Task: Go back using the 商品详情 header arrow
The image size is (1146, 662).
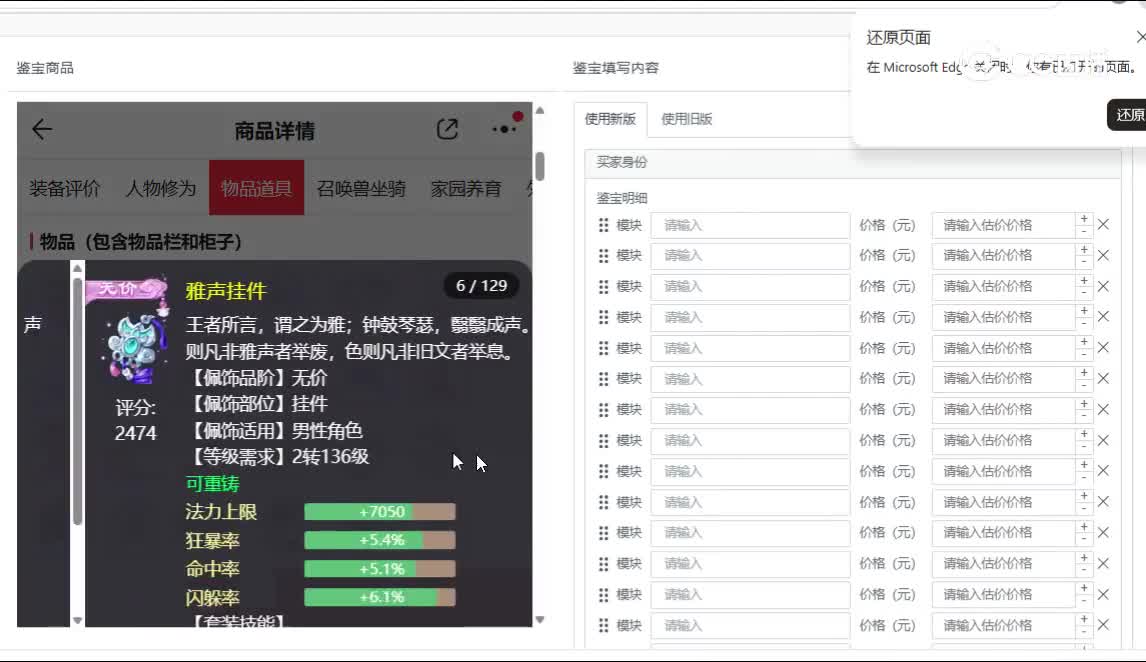Action: click(42, 129)
